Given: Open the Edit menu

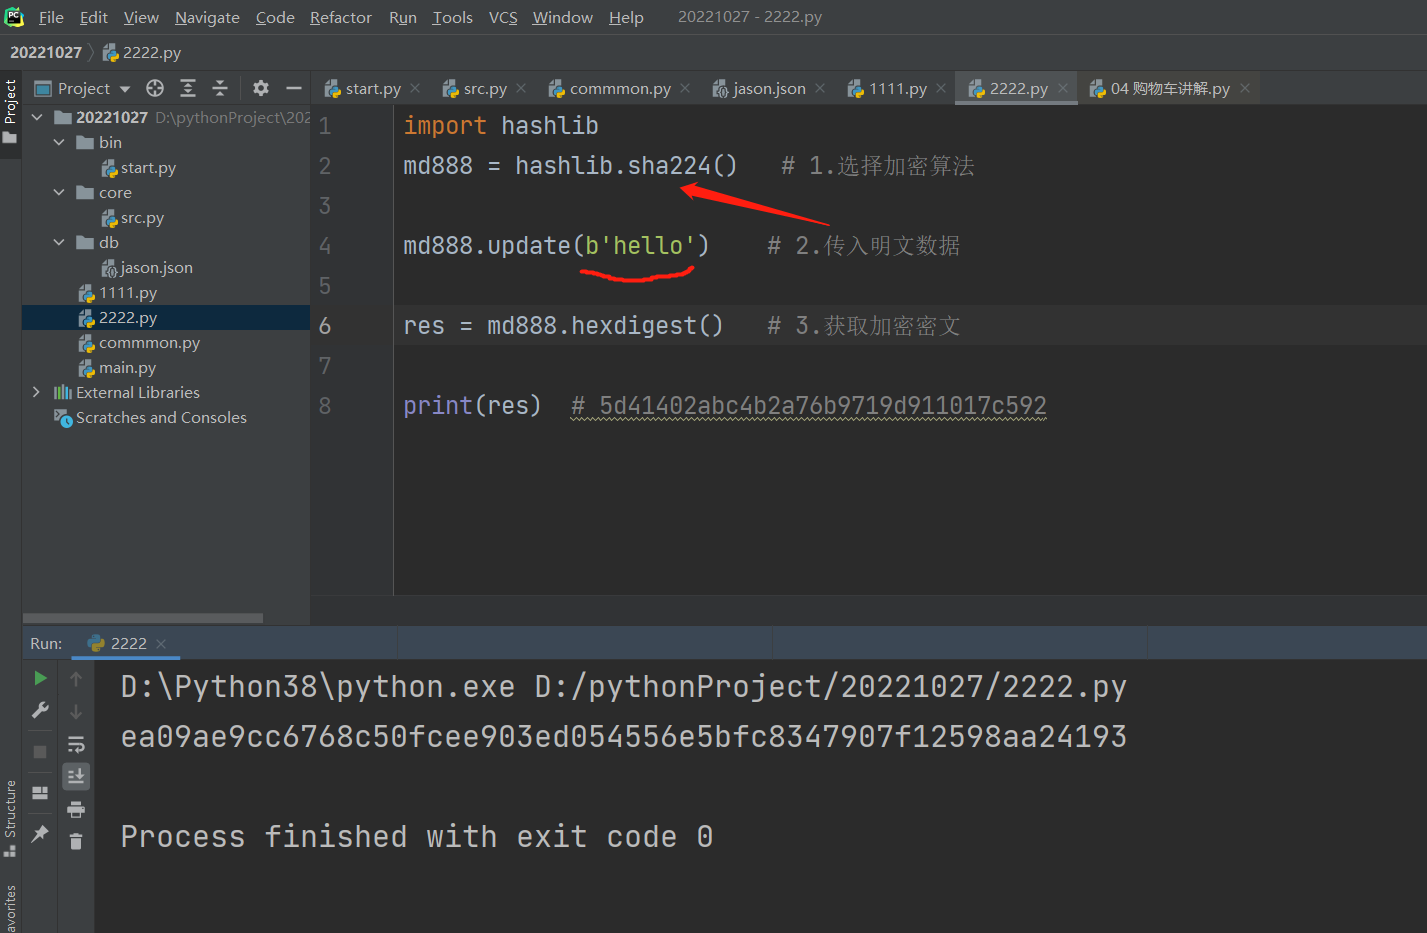Looking at the screenshot, I should click(94, 17).
